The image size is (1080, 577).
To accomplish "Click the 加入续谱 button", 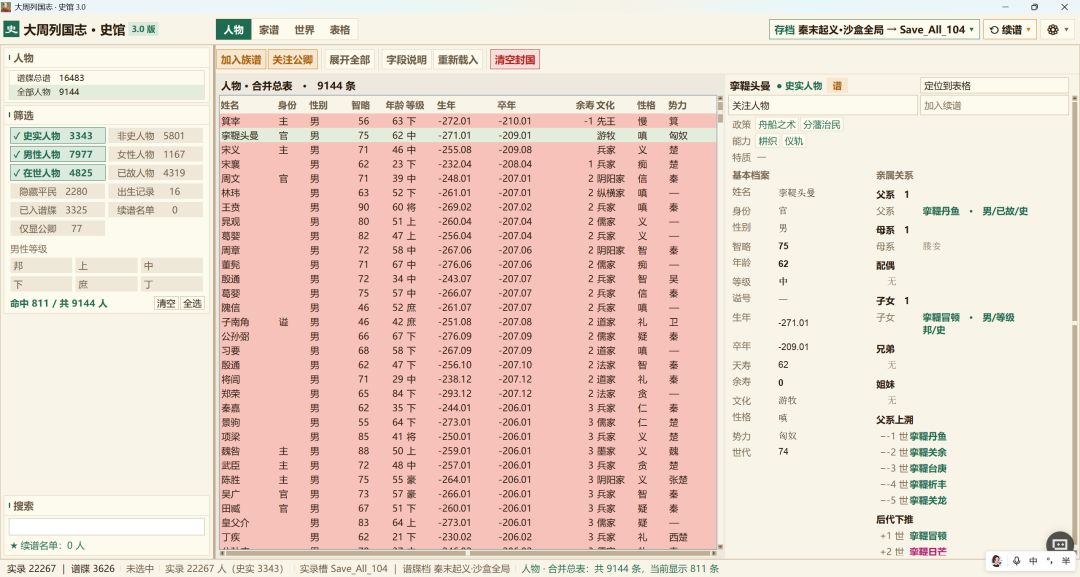I will click(994, 105).
